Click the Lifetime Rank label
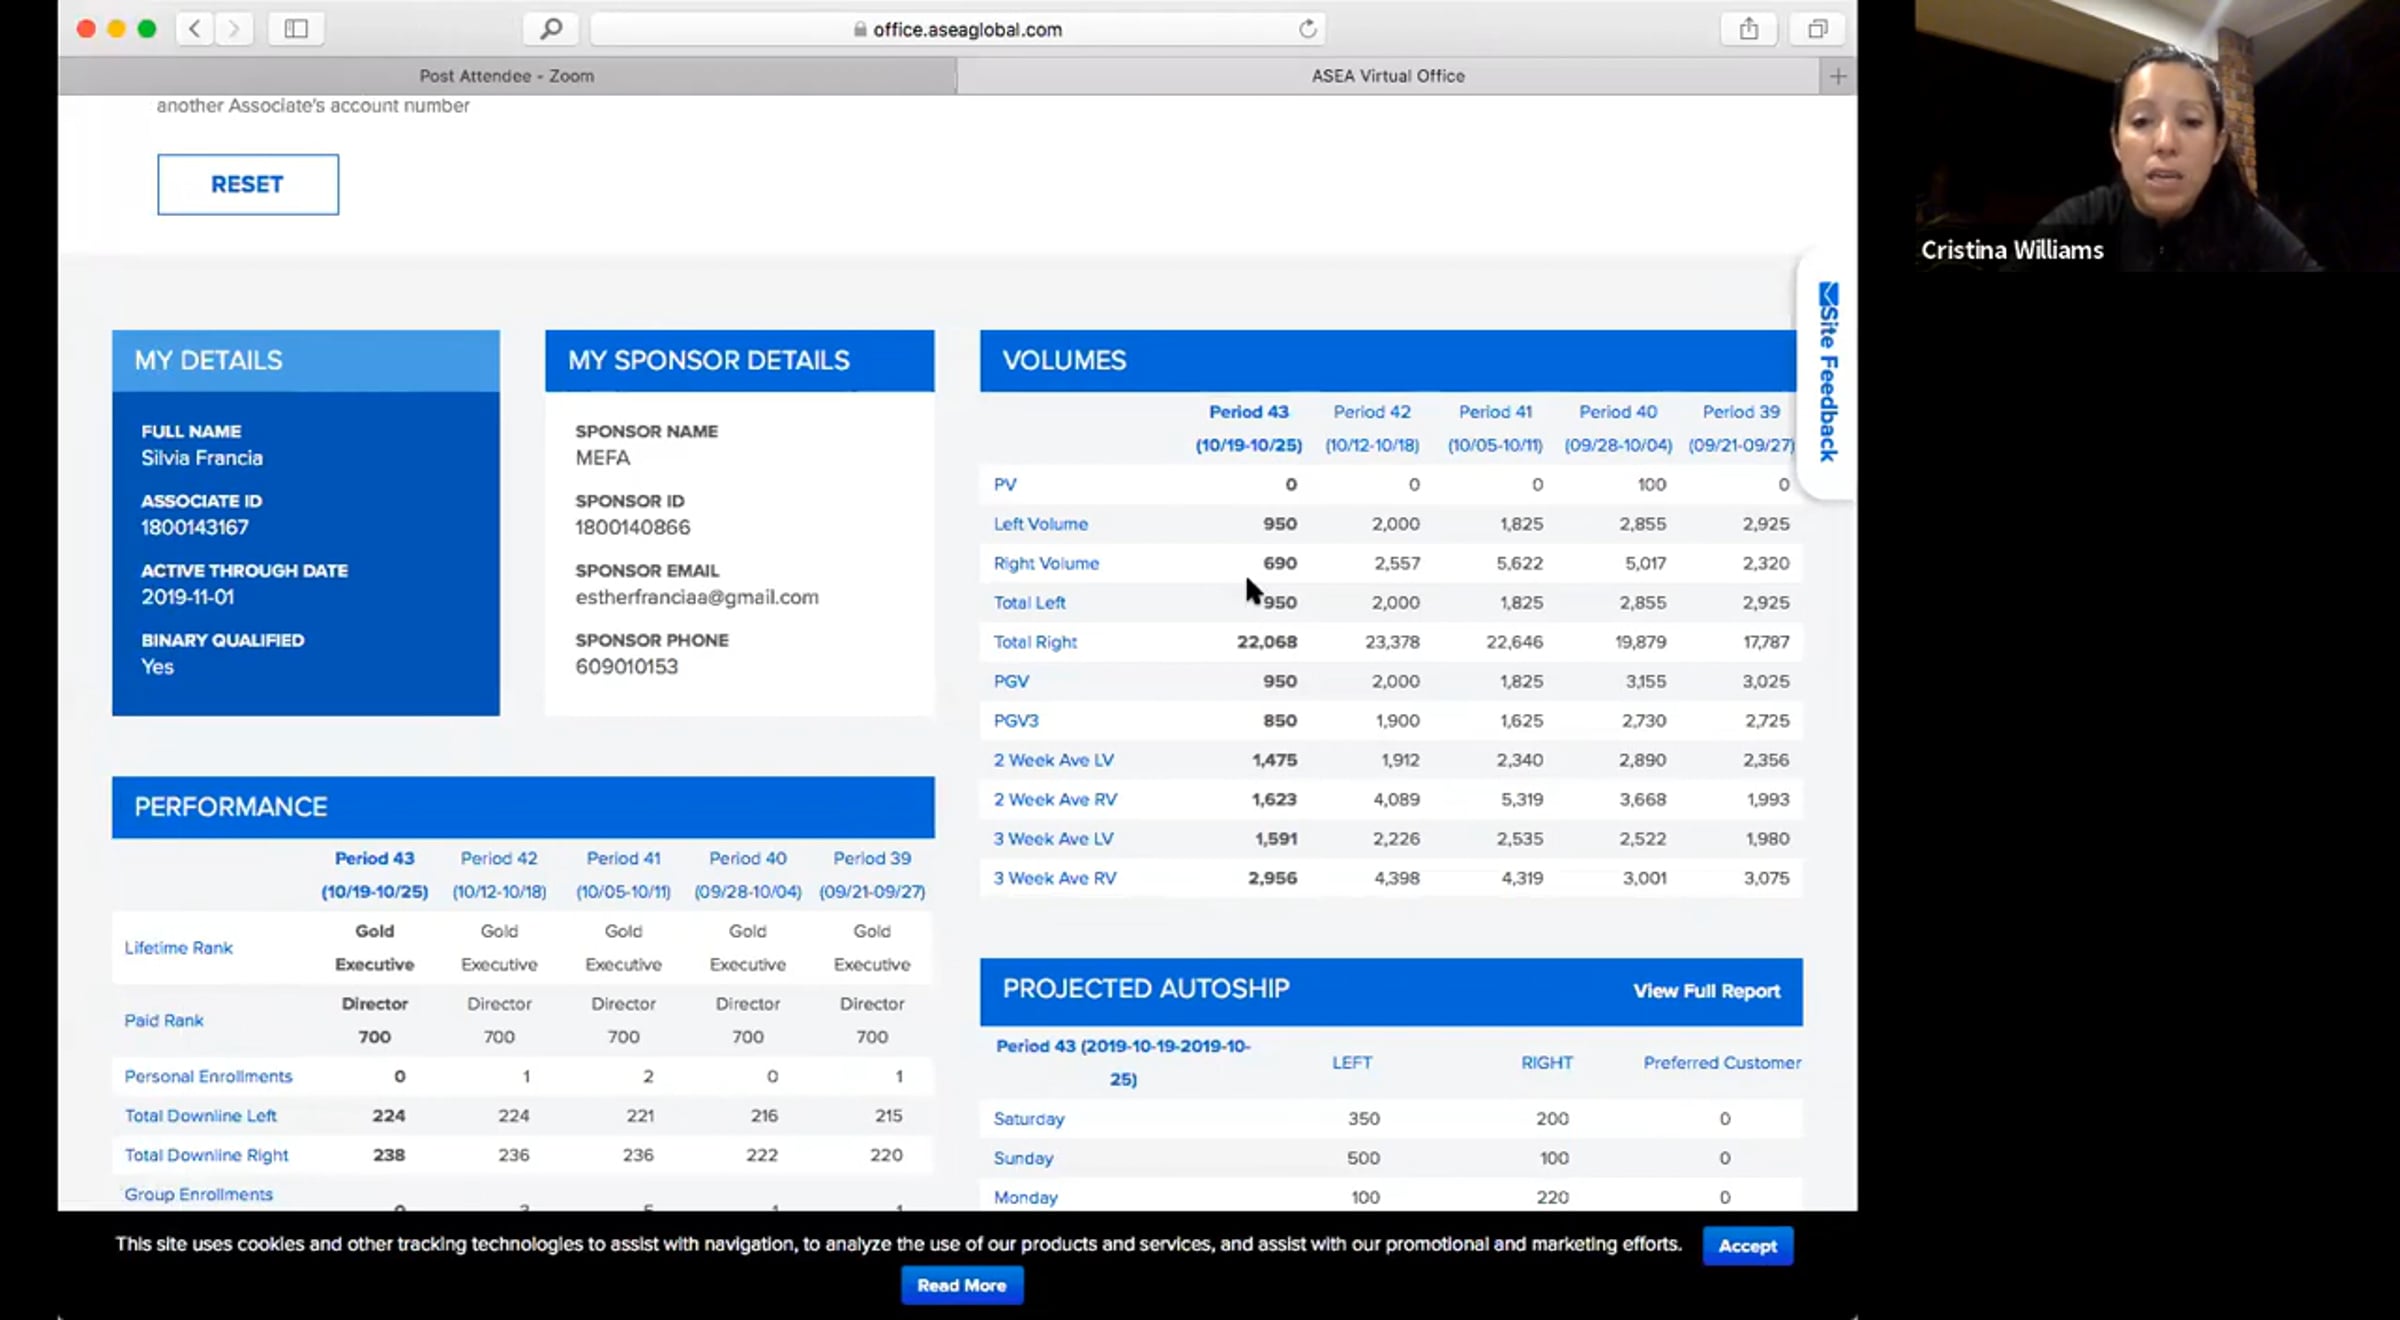2400x1320 pixels. pyautogui.click(x=178, y=948)
